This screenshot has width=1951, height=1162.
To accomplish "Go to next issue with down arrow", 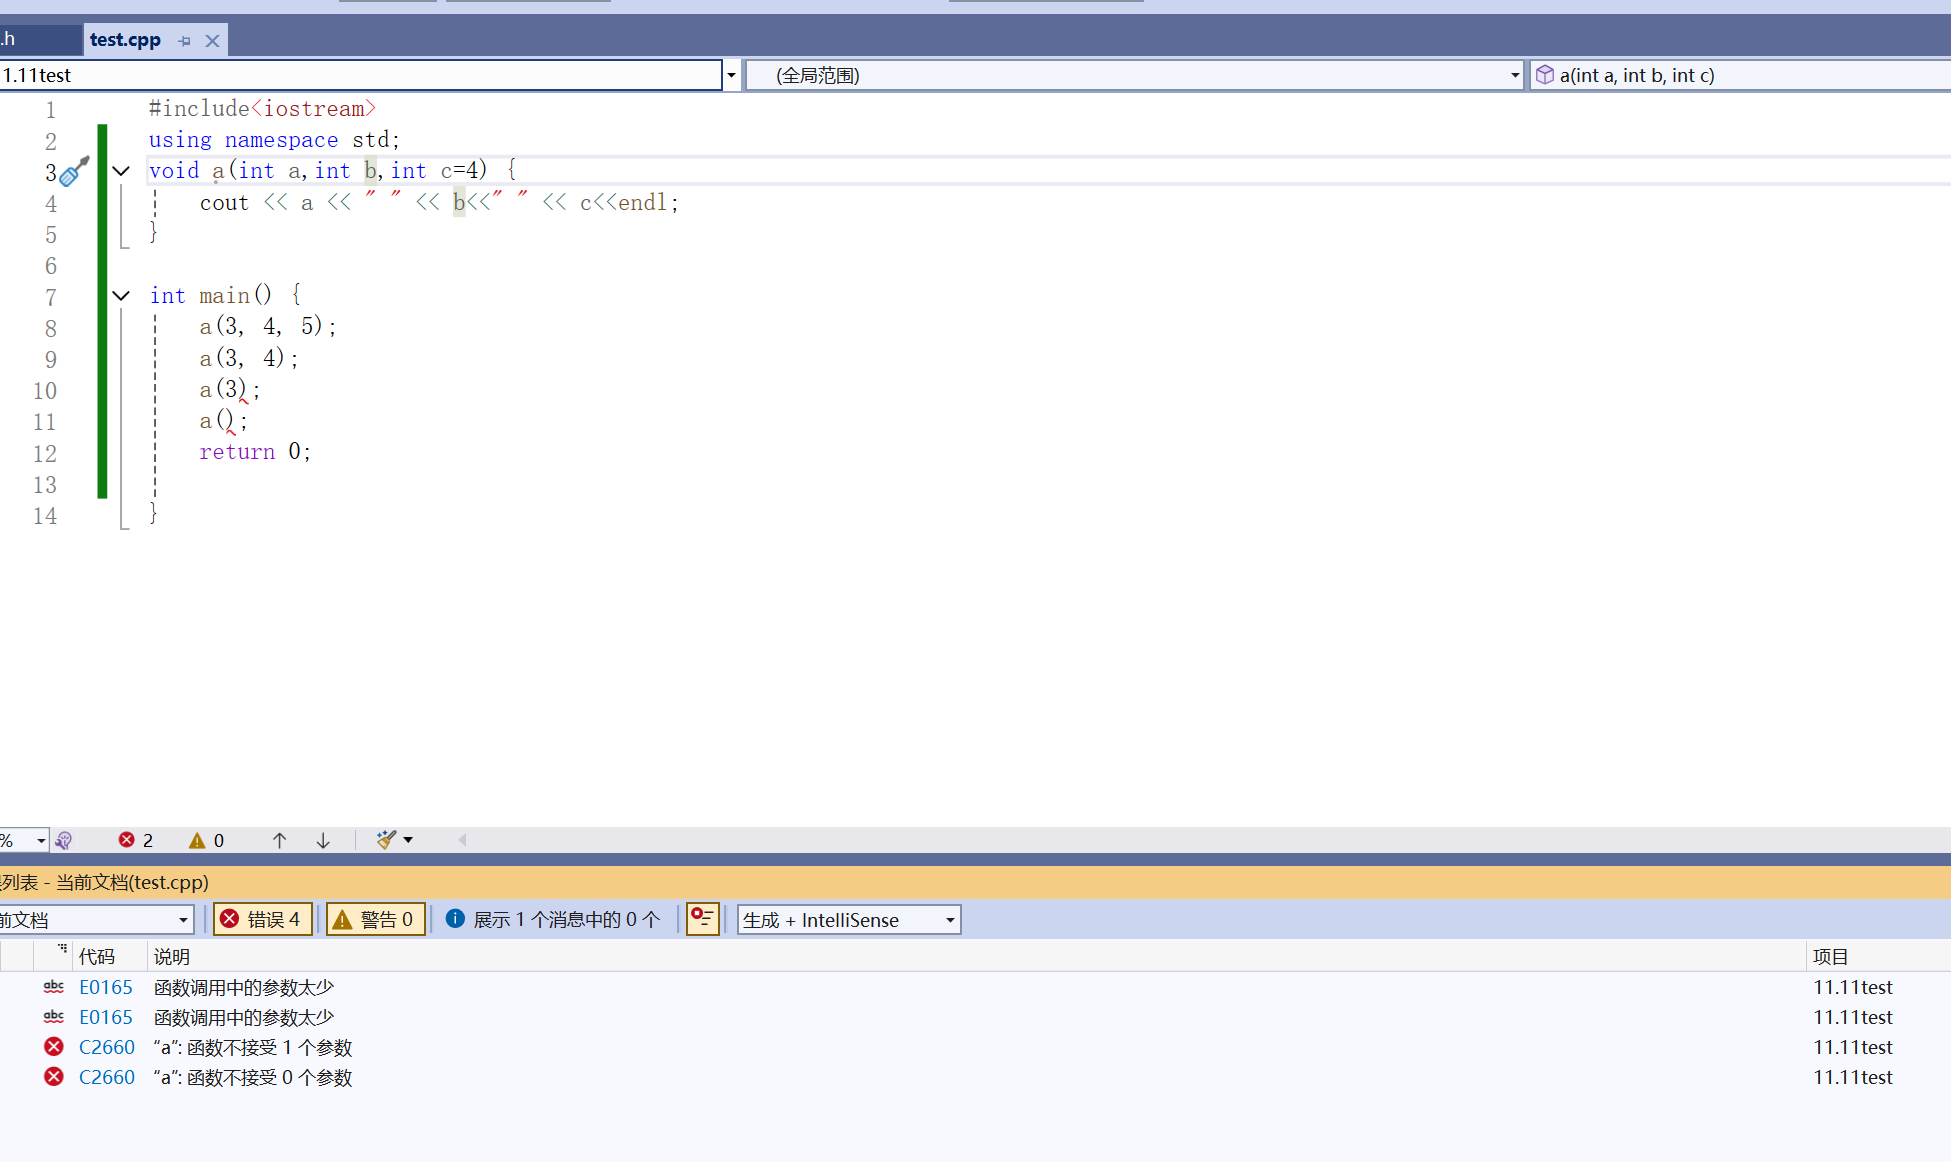I will 323,840.
